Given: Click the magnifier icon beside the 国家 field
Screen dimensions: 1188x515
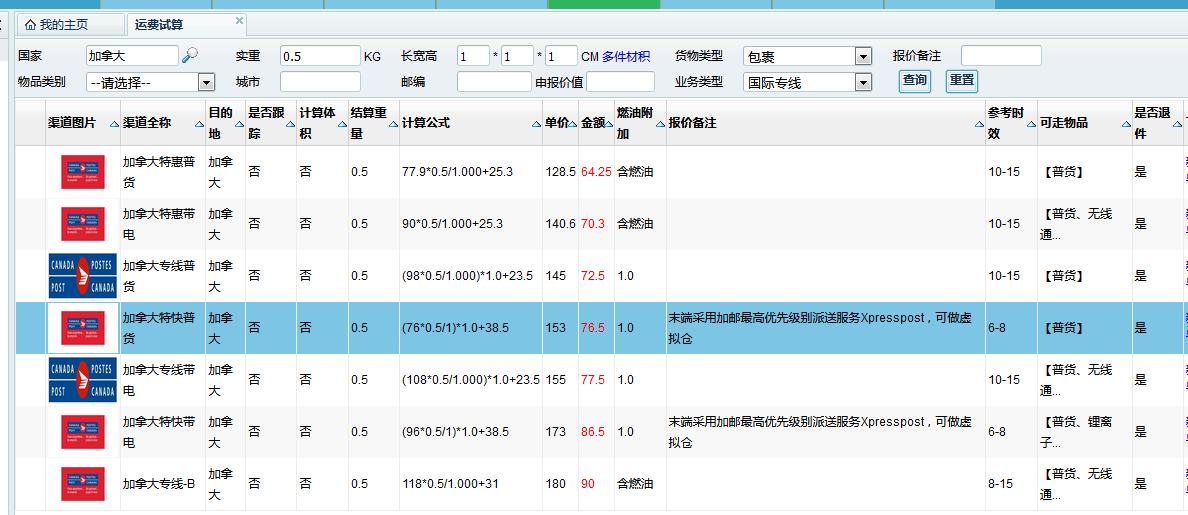Looking at the screenshot, I should tap(190, 56).
